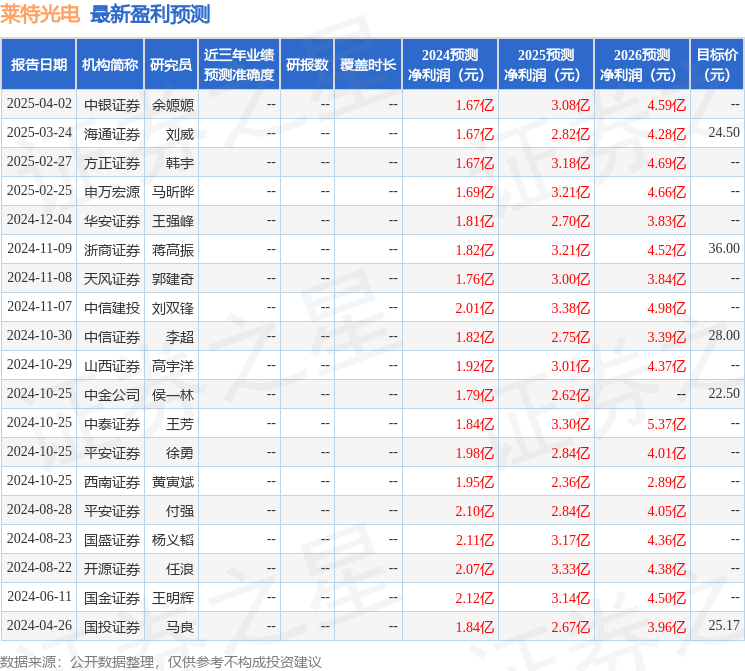Click 2024 forecast value 1.69亿
This screenshot has height=671, width=745.
475,192
